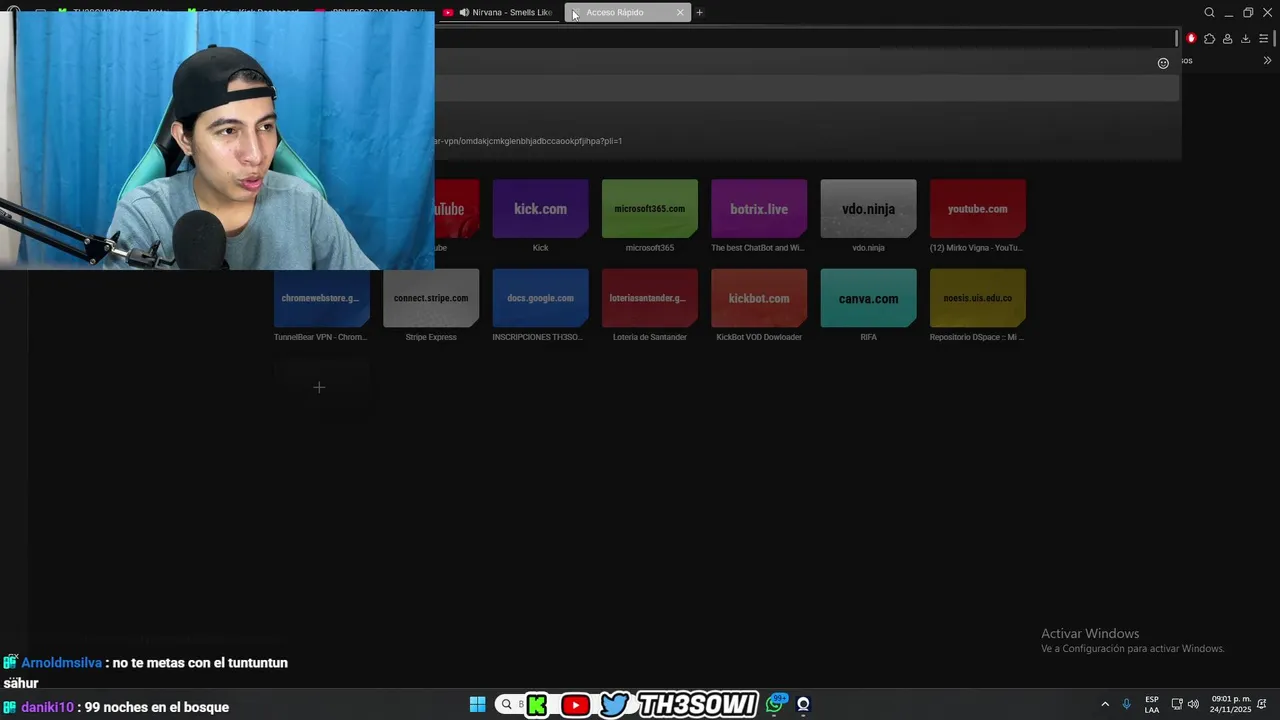
Task: Select the Acceso Rápido tab
Action: (627, 12)
